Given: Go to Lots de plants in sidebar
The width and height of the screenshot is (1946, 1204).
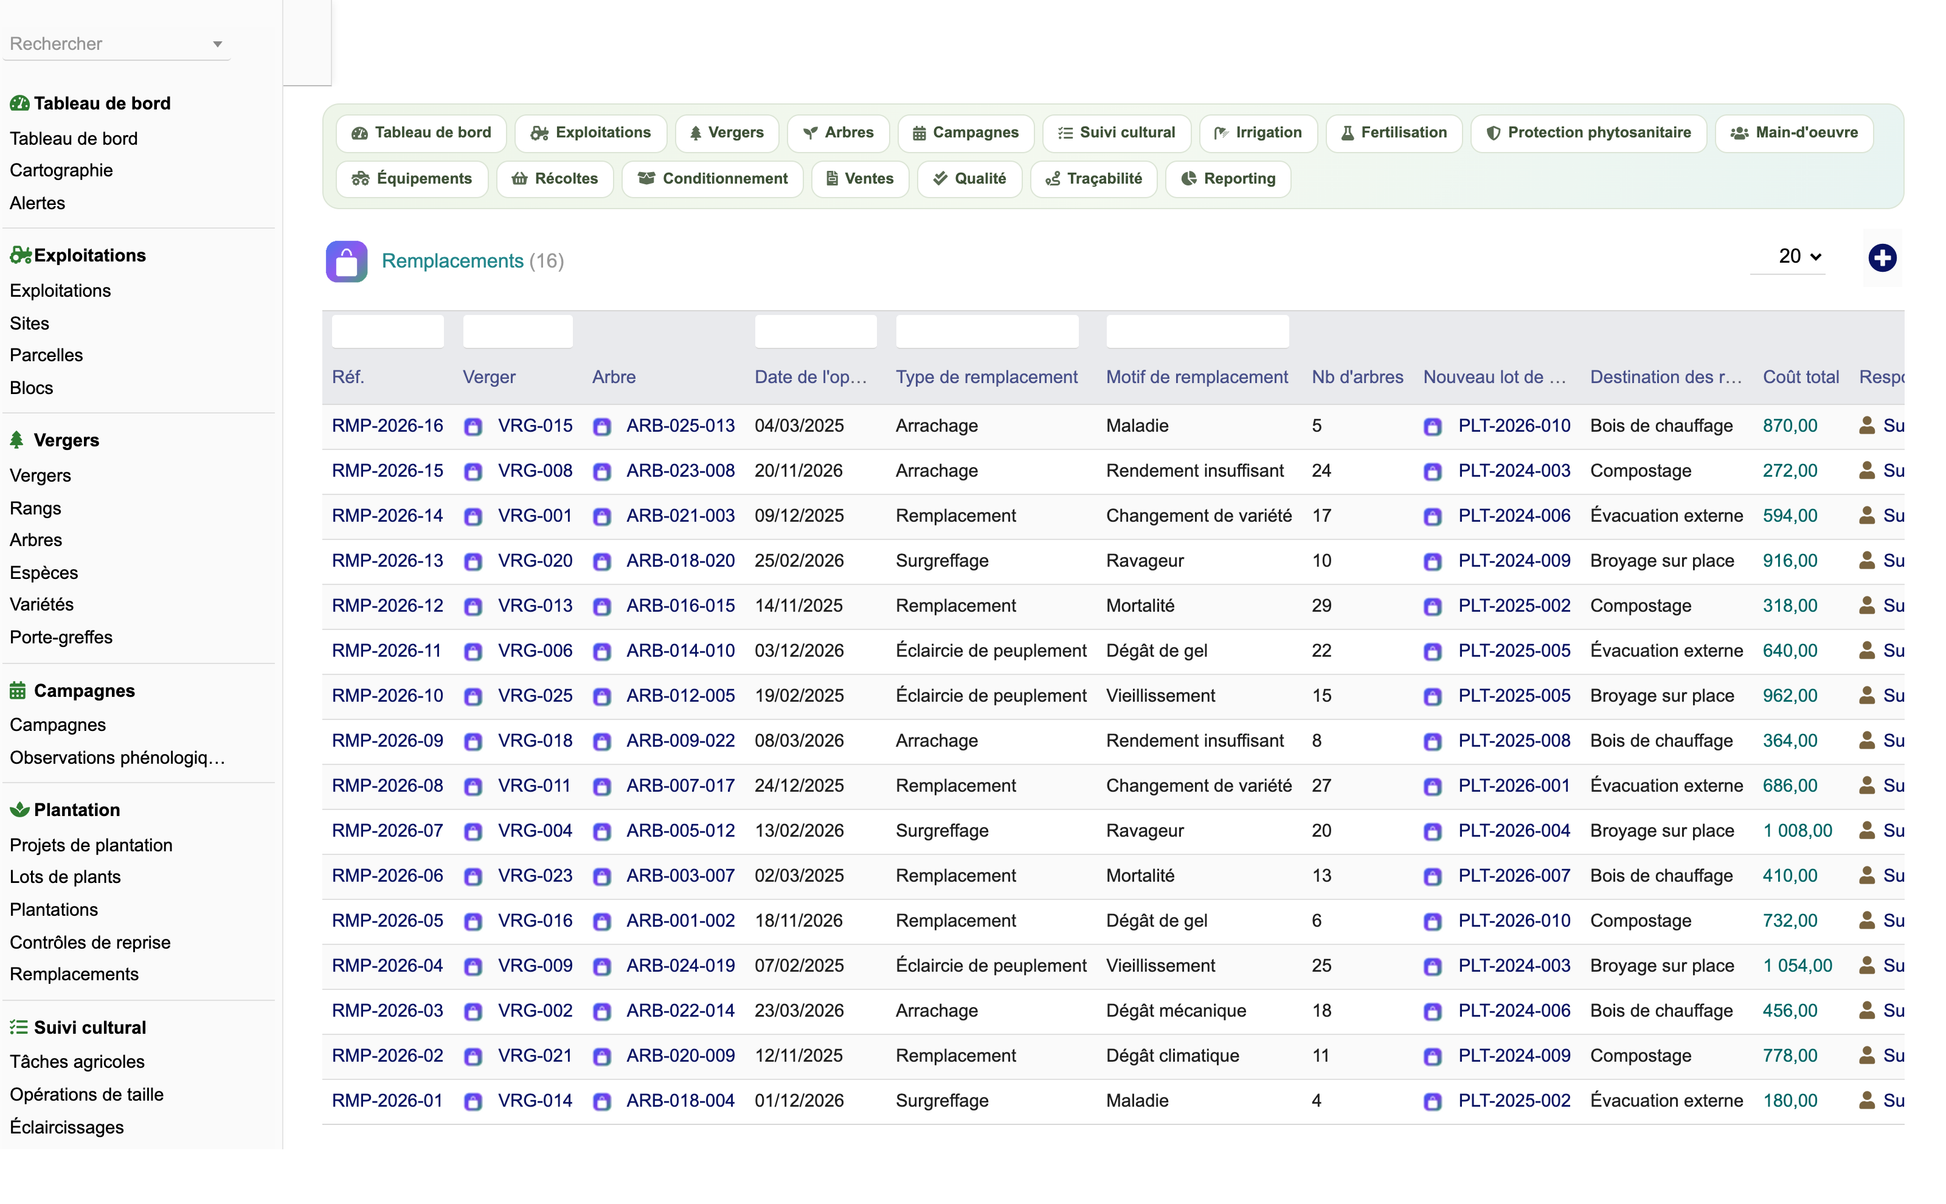Looking at the screenshot, I should (65, 877).
